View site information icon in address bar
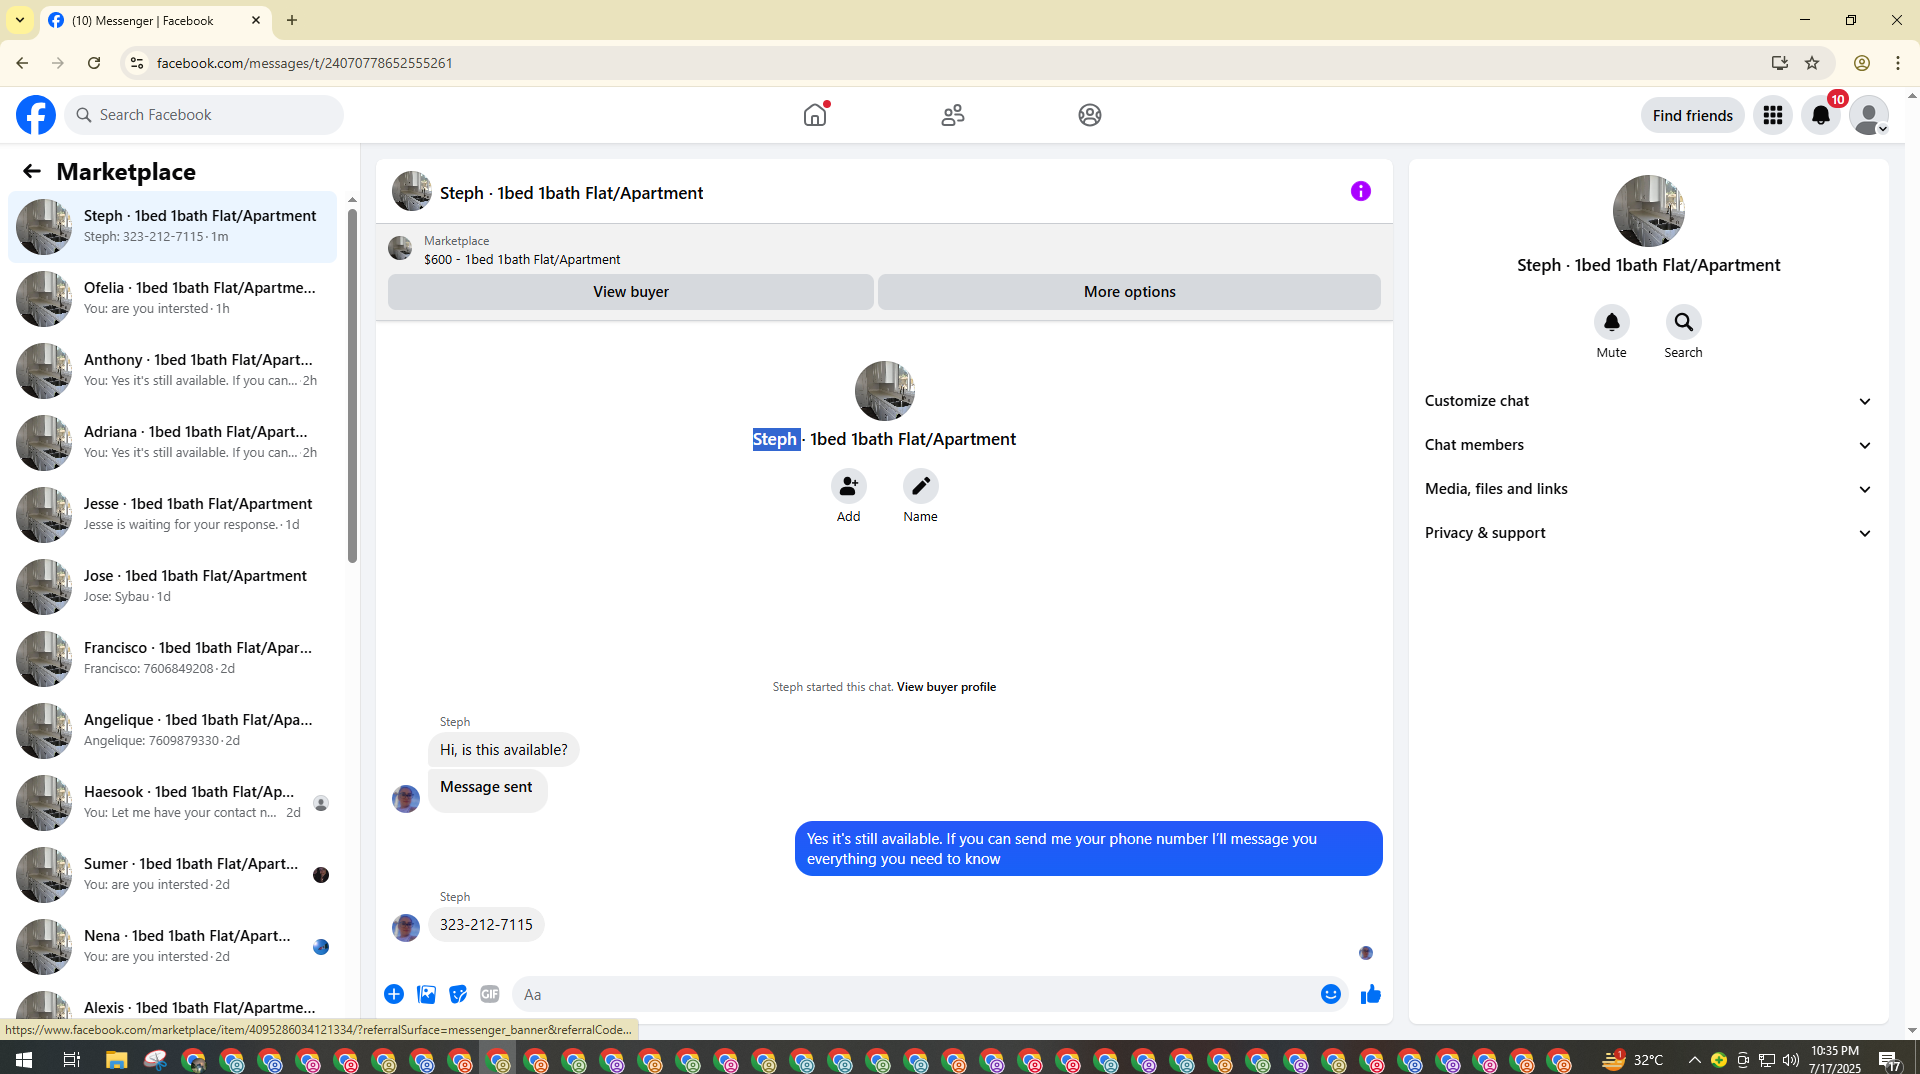 click(x=137, y=63)
